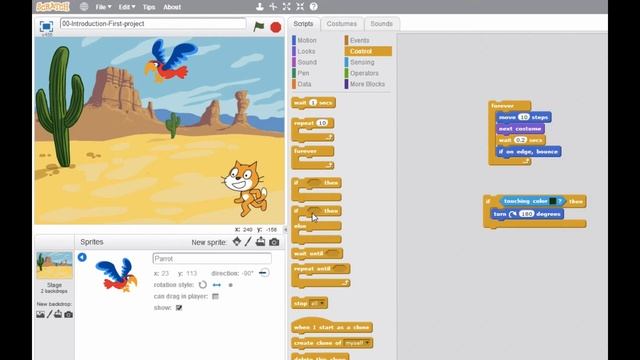Click when I start as clone block

point(332,326)
